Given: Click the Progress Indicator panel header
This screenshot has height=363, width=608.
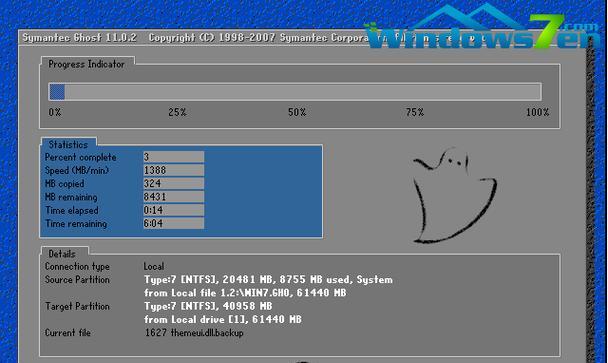Looking at the screenshot, I should tap(86, 64).
